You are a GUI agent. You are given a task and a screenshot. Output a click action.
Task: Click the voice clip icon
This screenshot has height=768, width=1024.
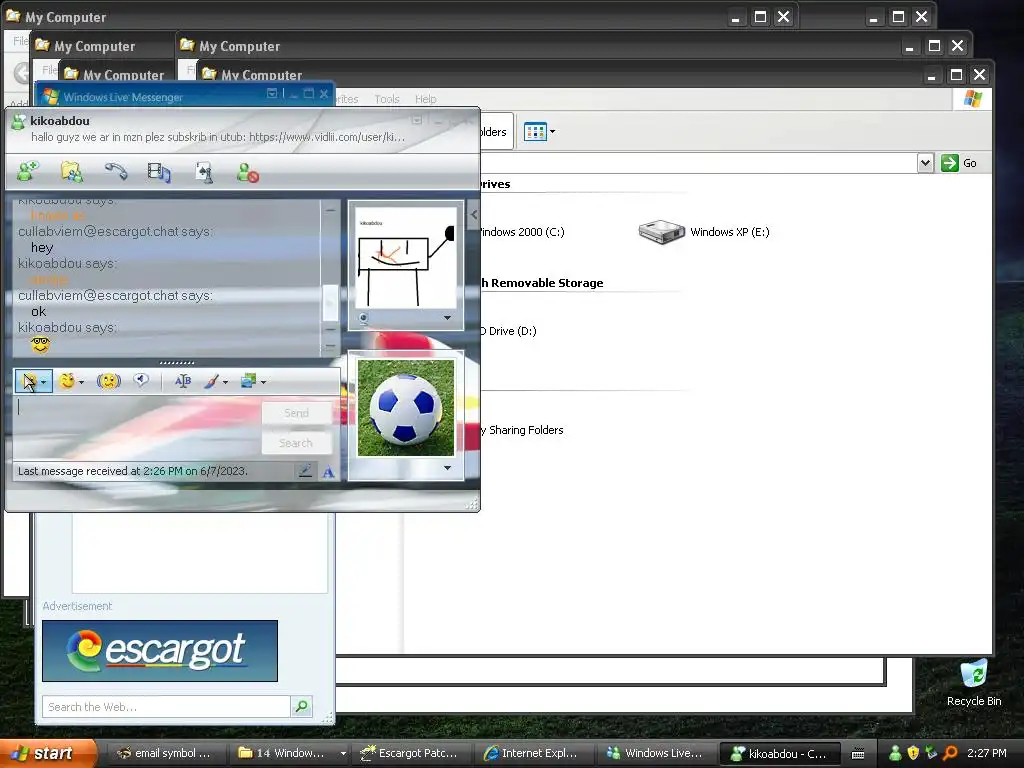click(140, 380)
